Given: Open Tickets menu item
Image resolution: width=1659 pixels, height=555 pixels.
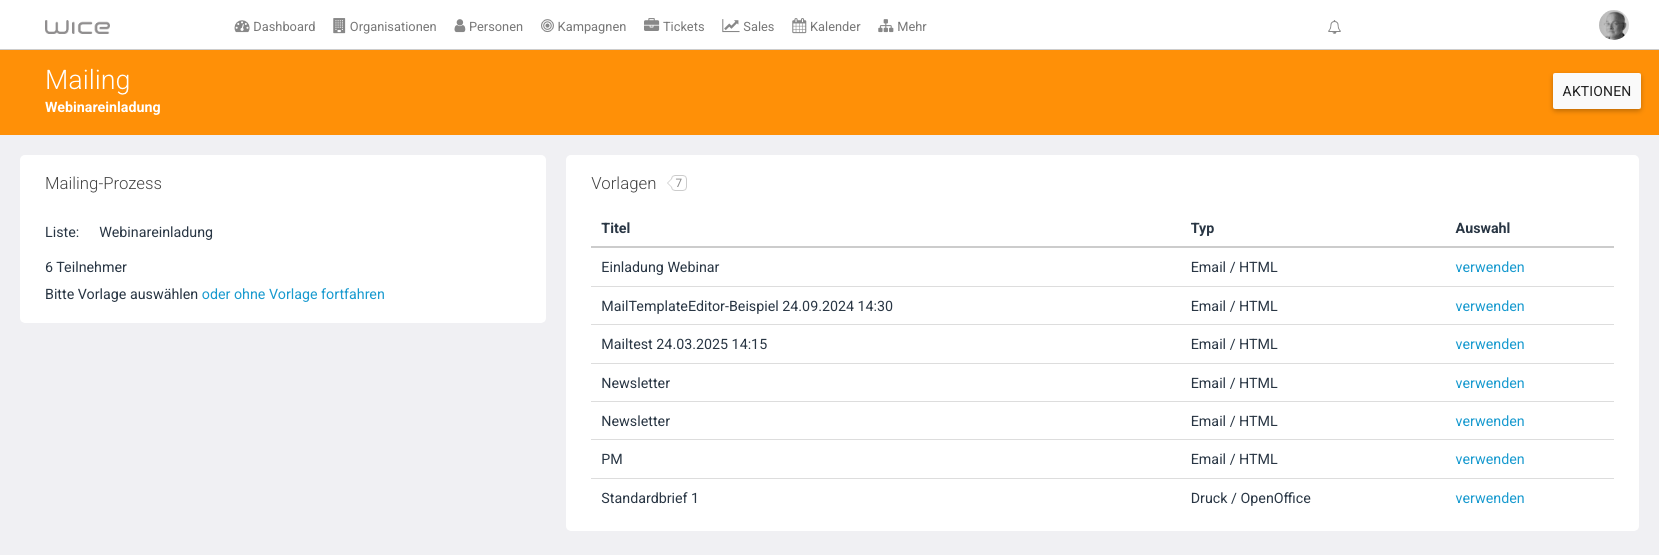Looking at the screenshot, I should pyautogui.click(x=674, y=27).
